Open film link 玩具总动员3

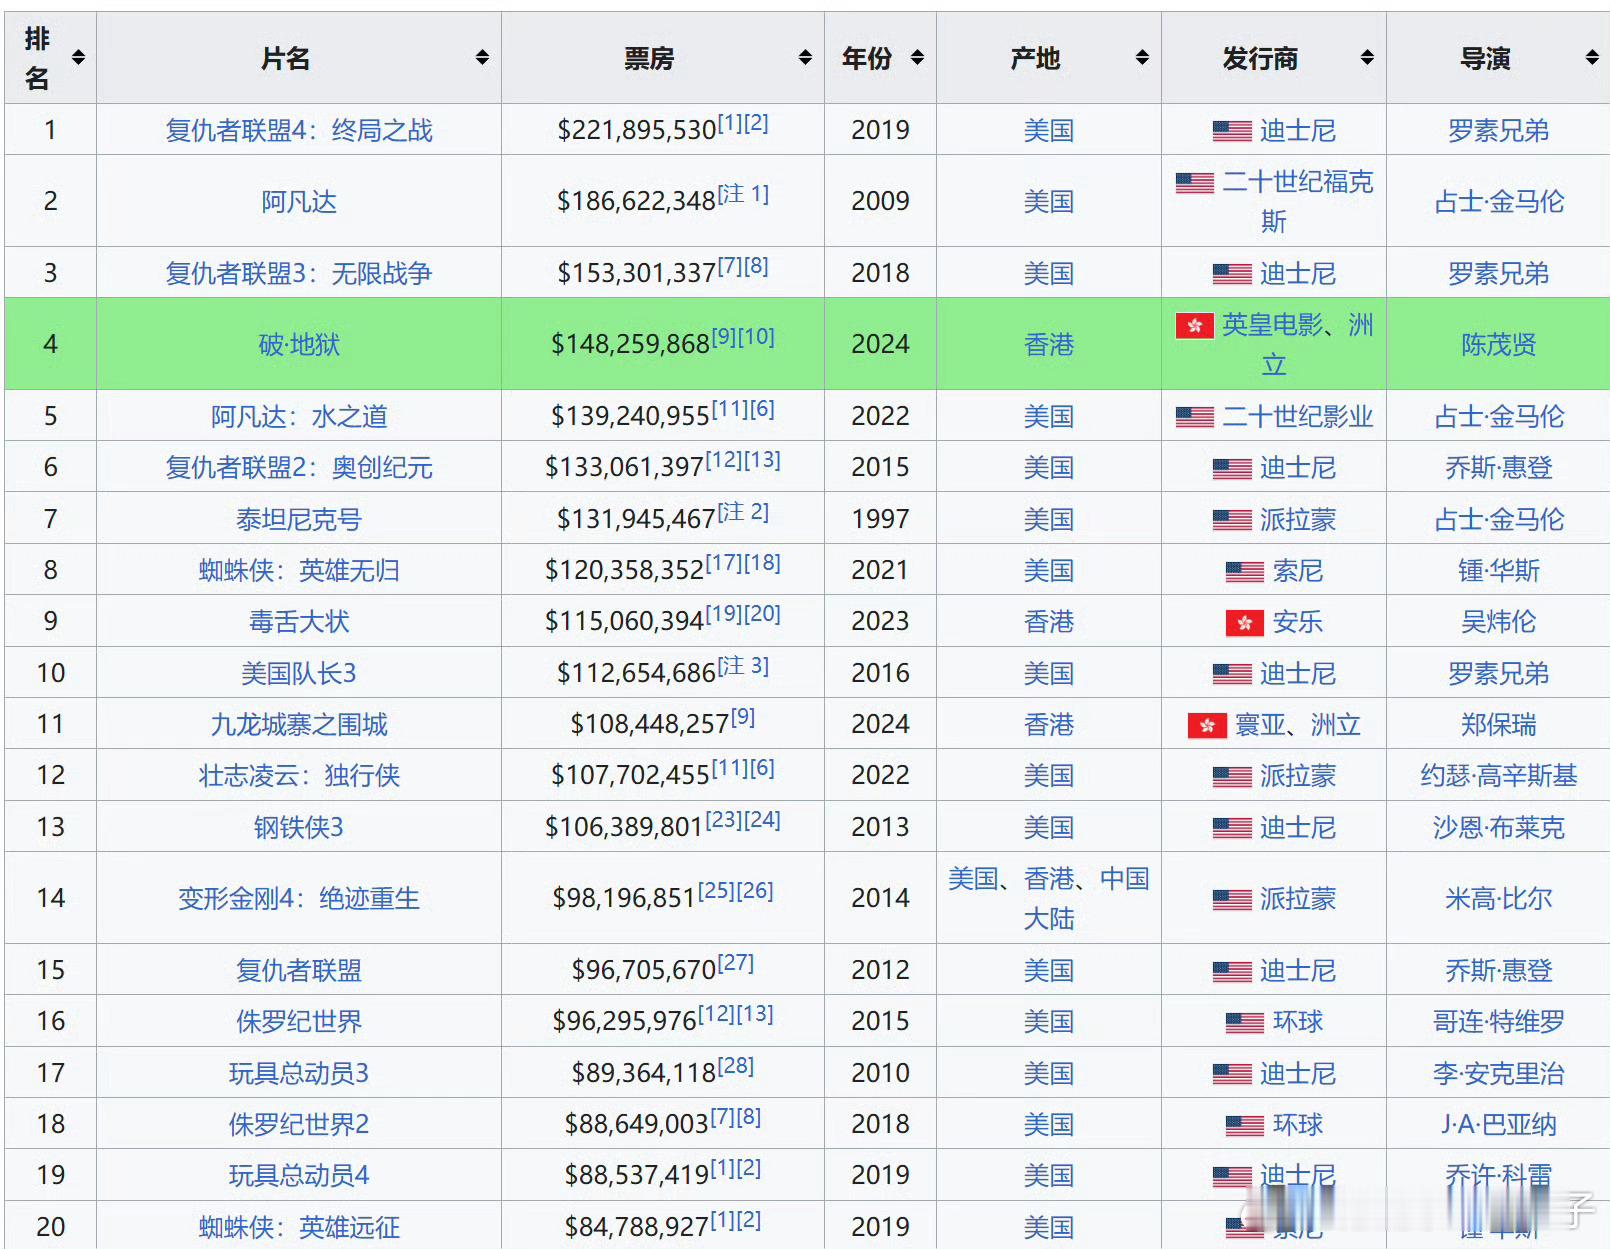(x=299, y=1073)
